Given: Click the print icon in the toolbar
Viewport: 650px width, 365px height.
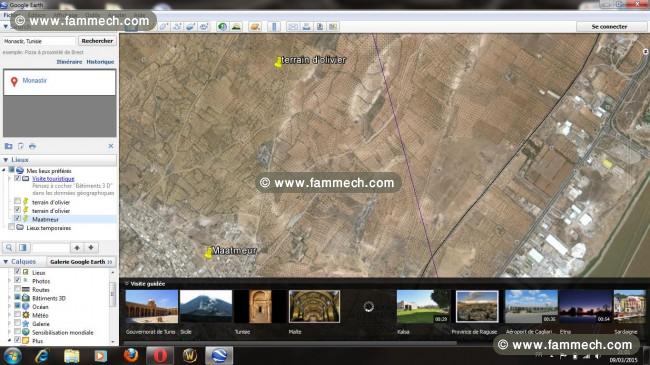Looking at the screenshot, I should (x=306, y=27).
